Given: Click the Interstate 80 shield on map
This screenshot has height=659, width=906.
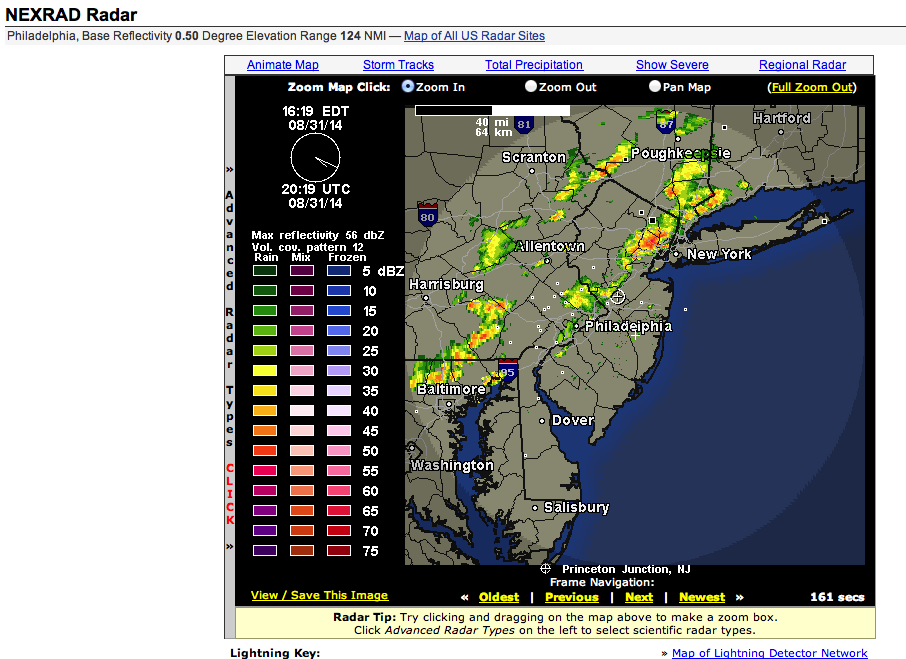Looking at the screenshot, I should tap(428, 215).
